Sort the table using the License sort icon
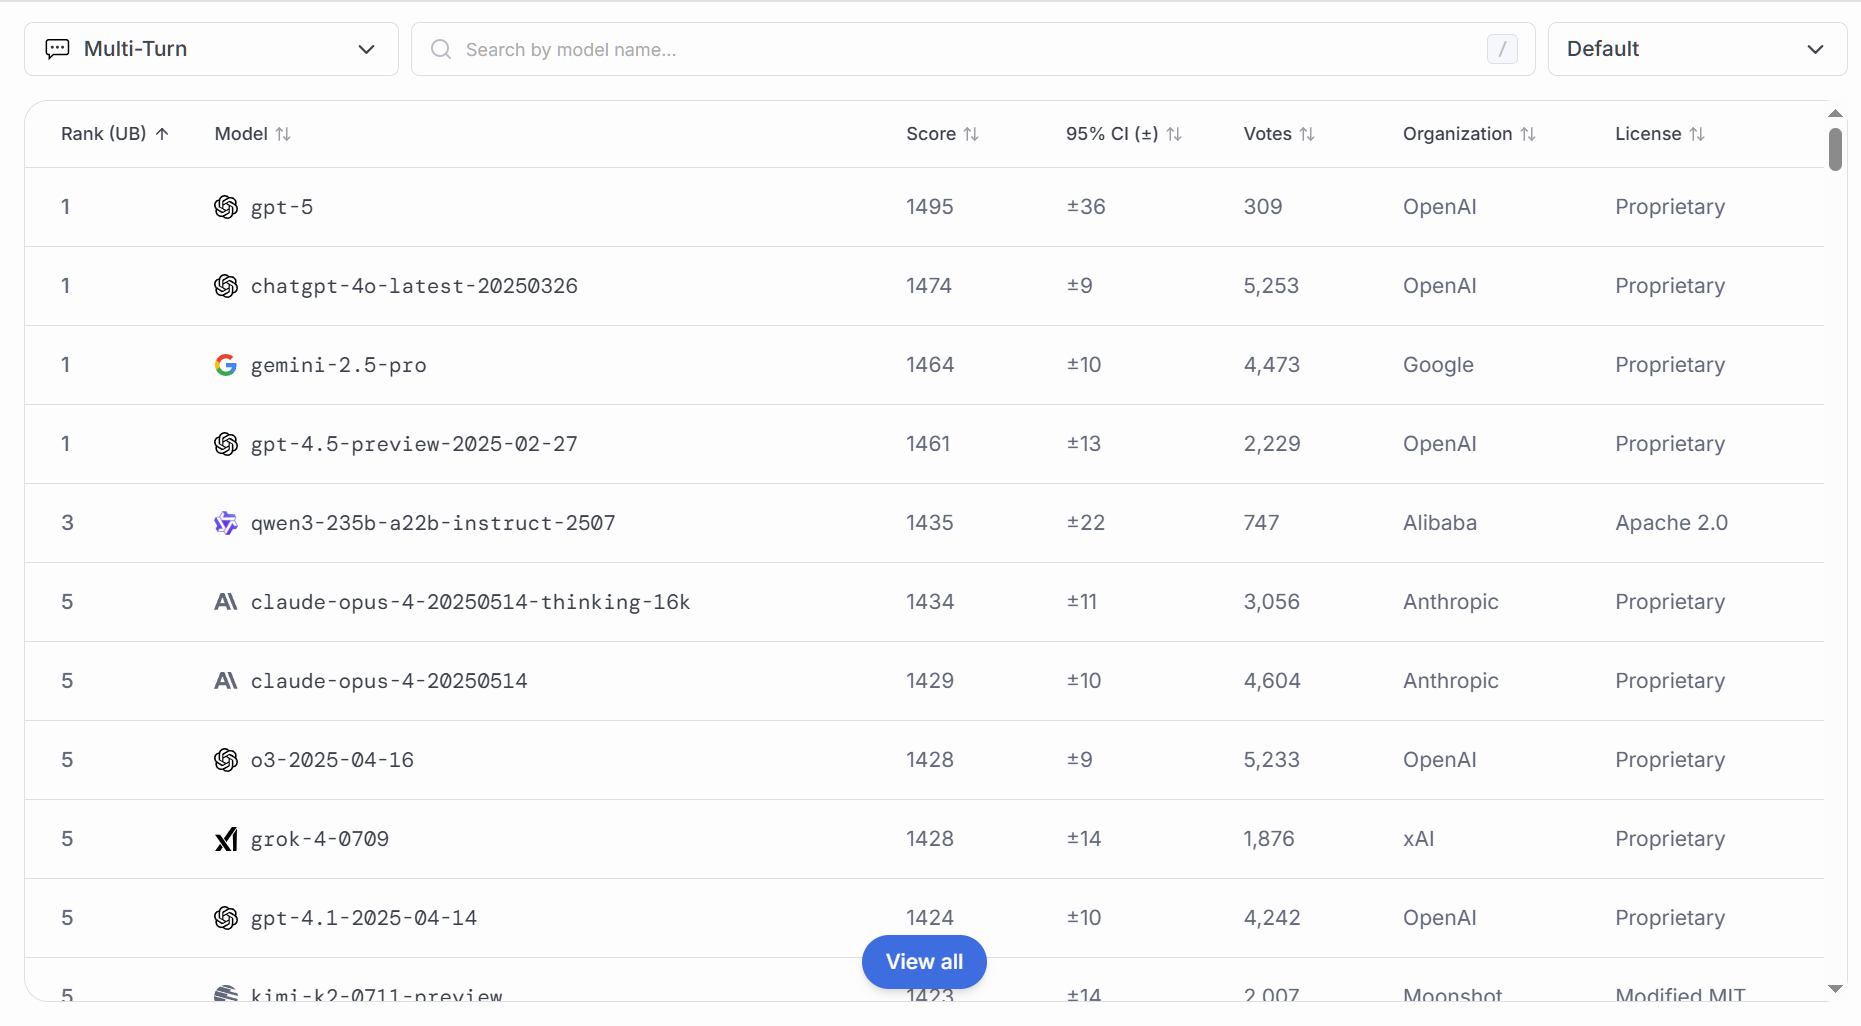The image size is (1861, 1026). tap(1697, 134)
